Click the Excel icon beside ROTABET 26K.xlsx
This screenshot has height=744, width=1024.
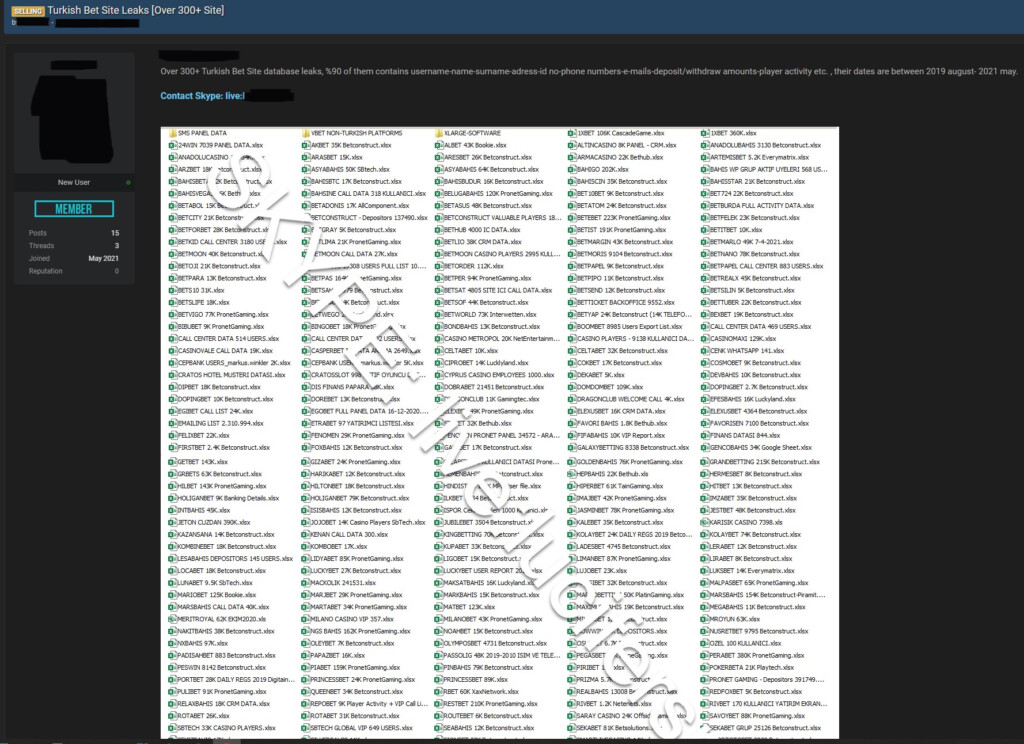pos(172,716)
